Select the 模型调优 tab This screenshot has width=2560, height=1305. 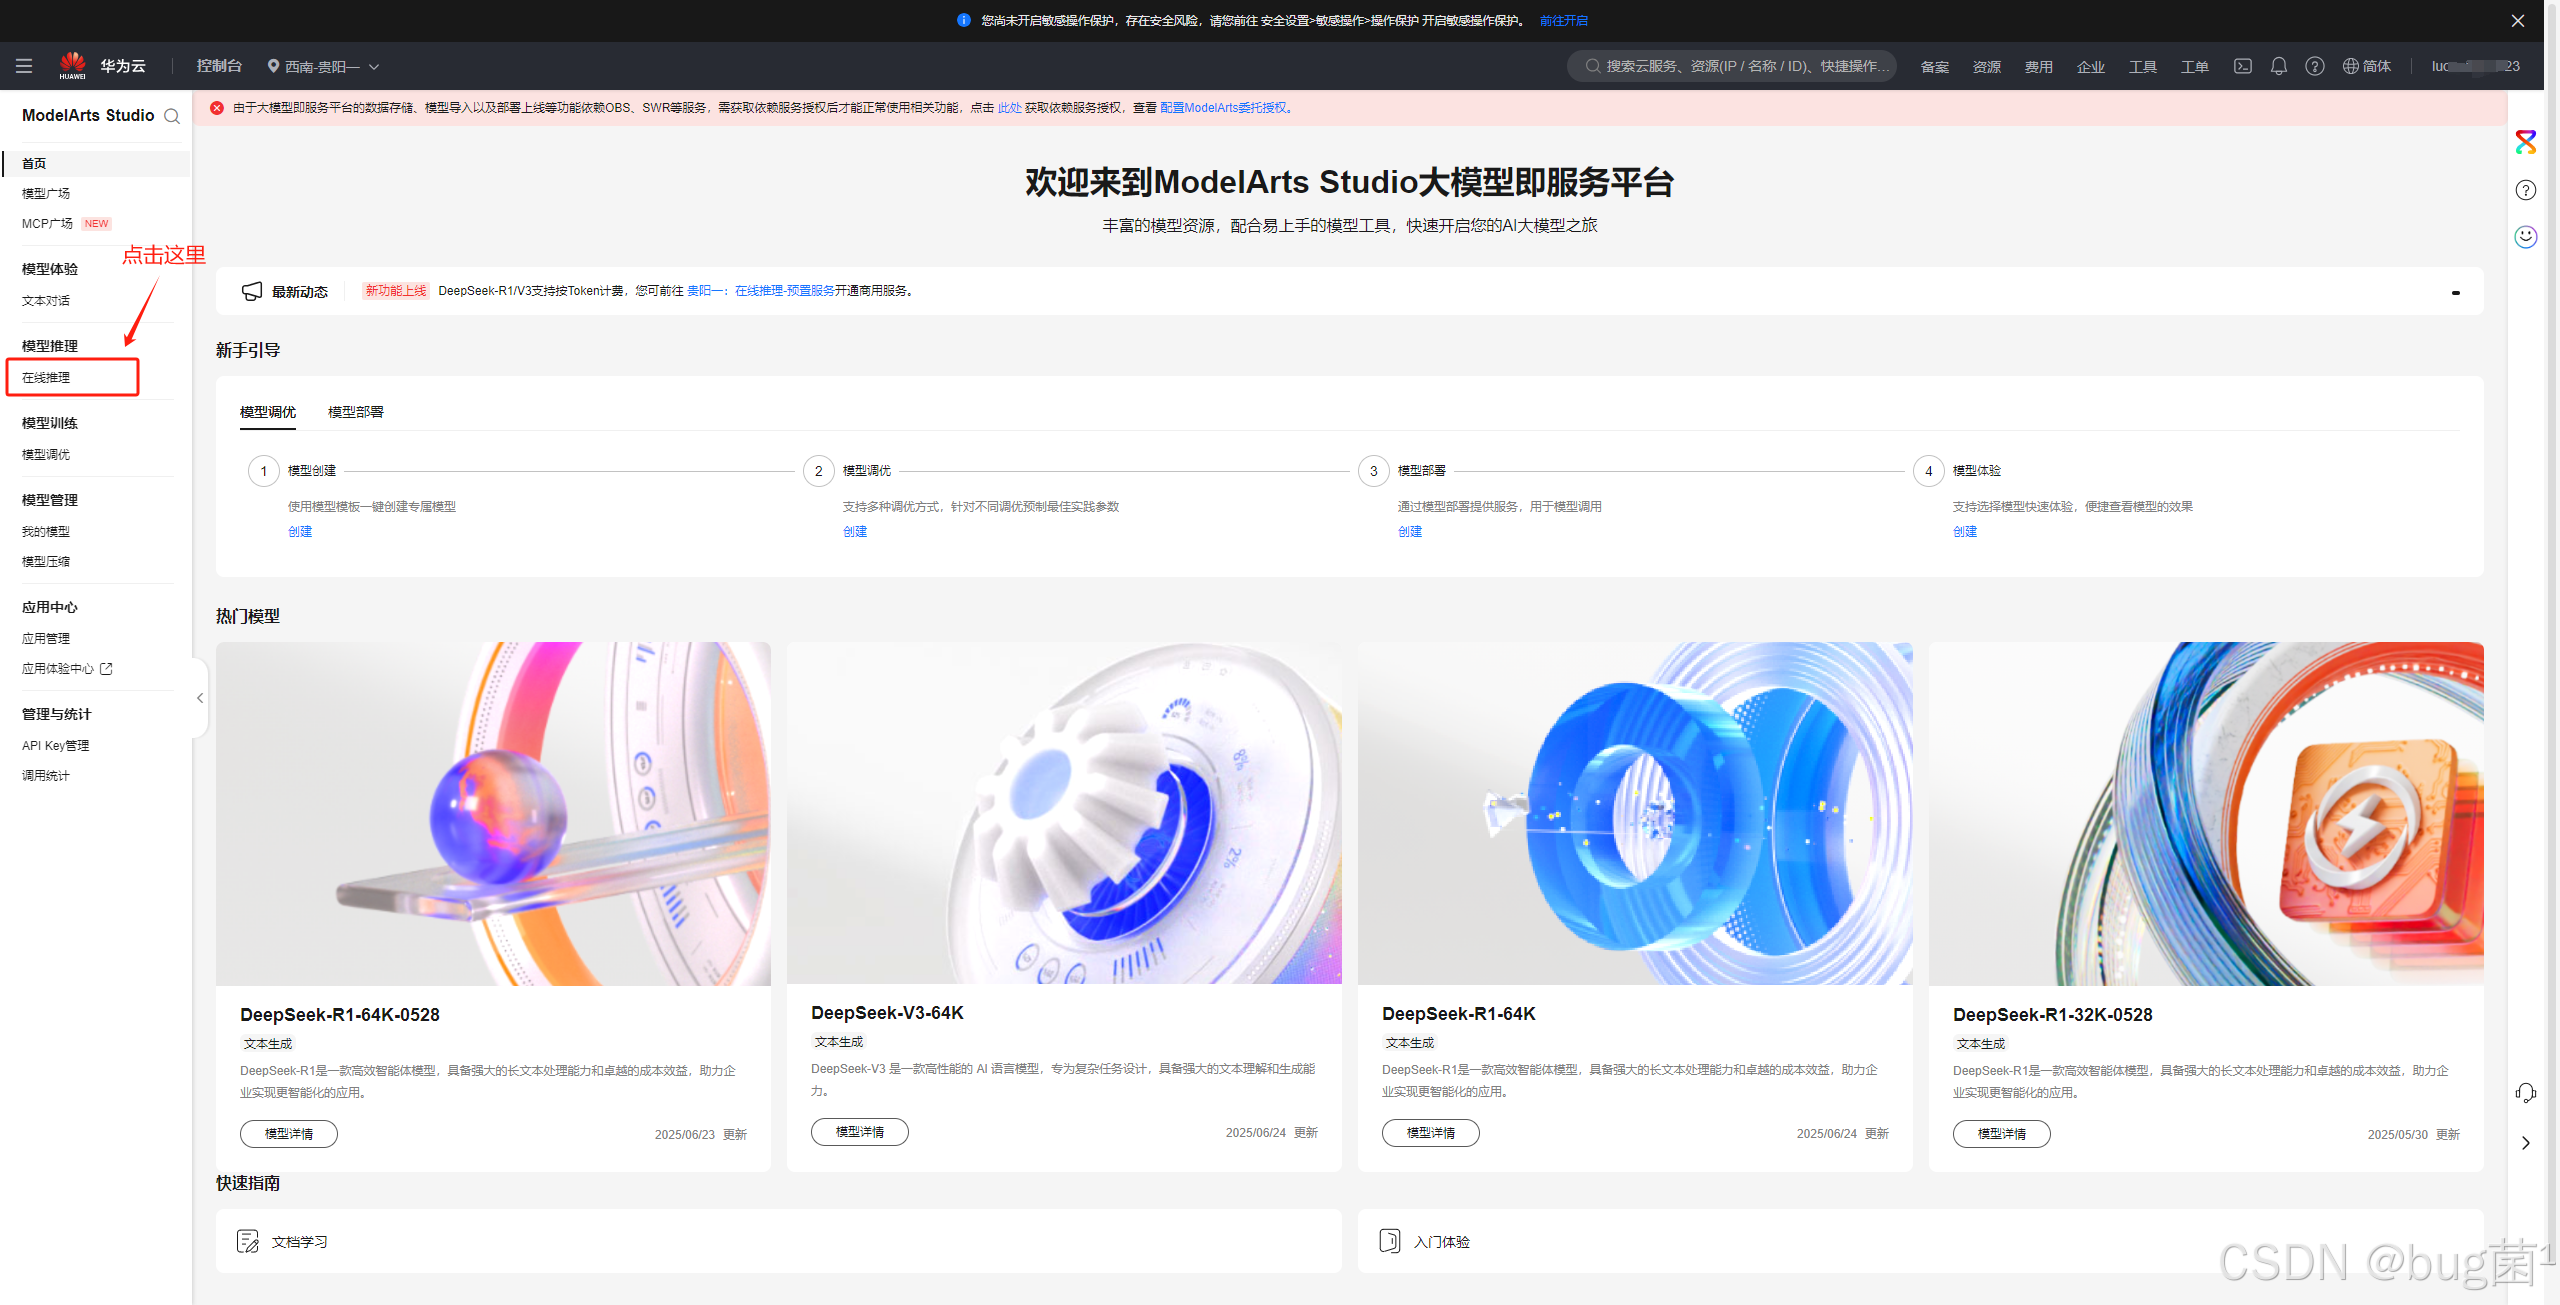point(268,412)
